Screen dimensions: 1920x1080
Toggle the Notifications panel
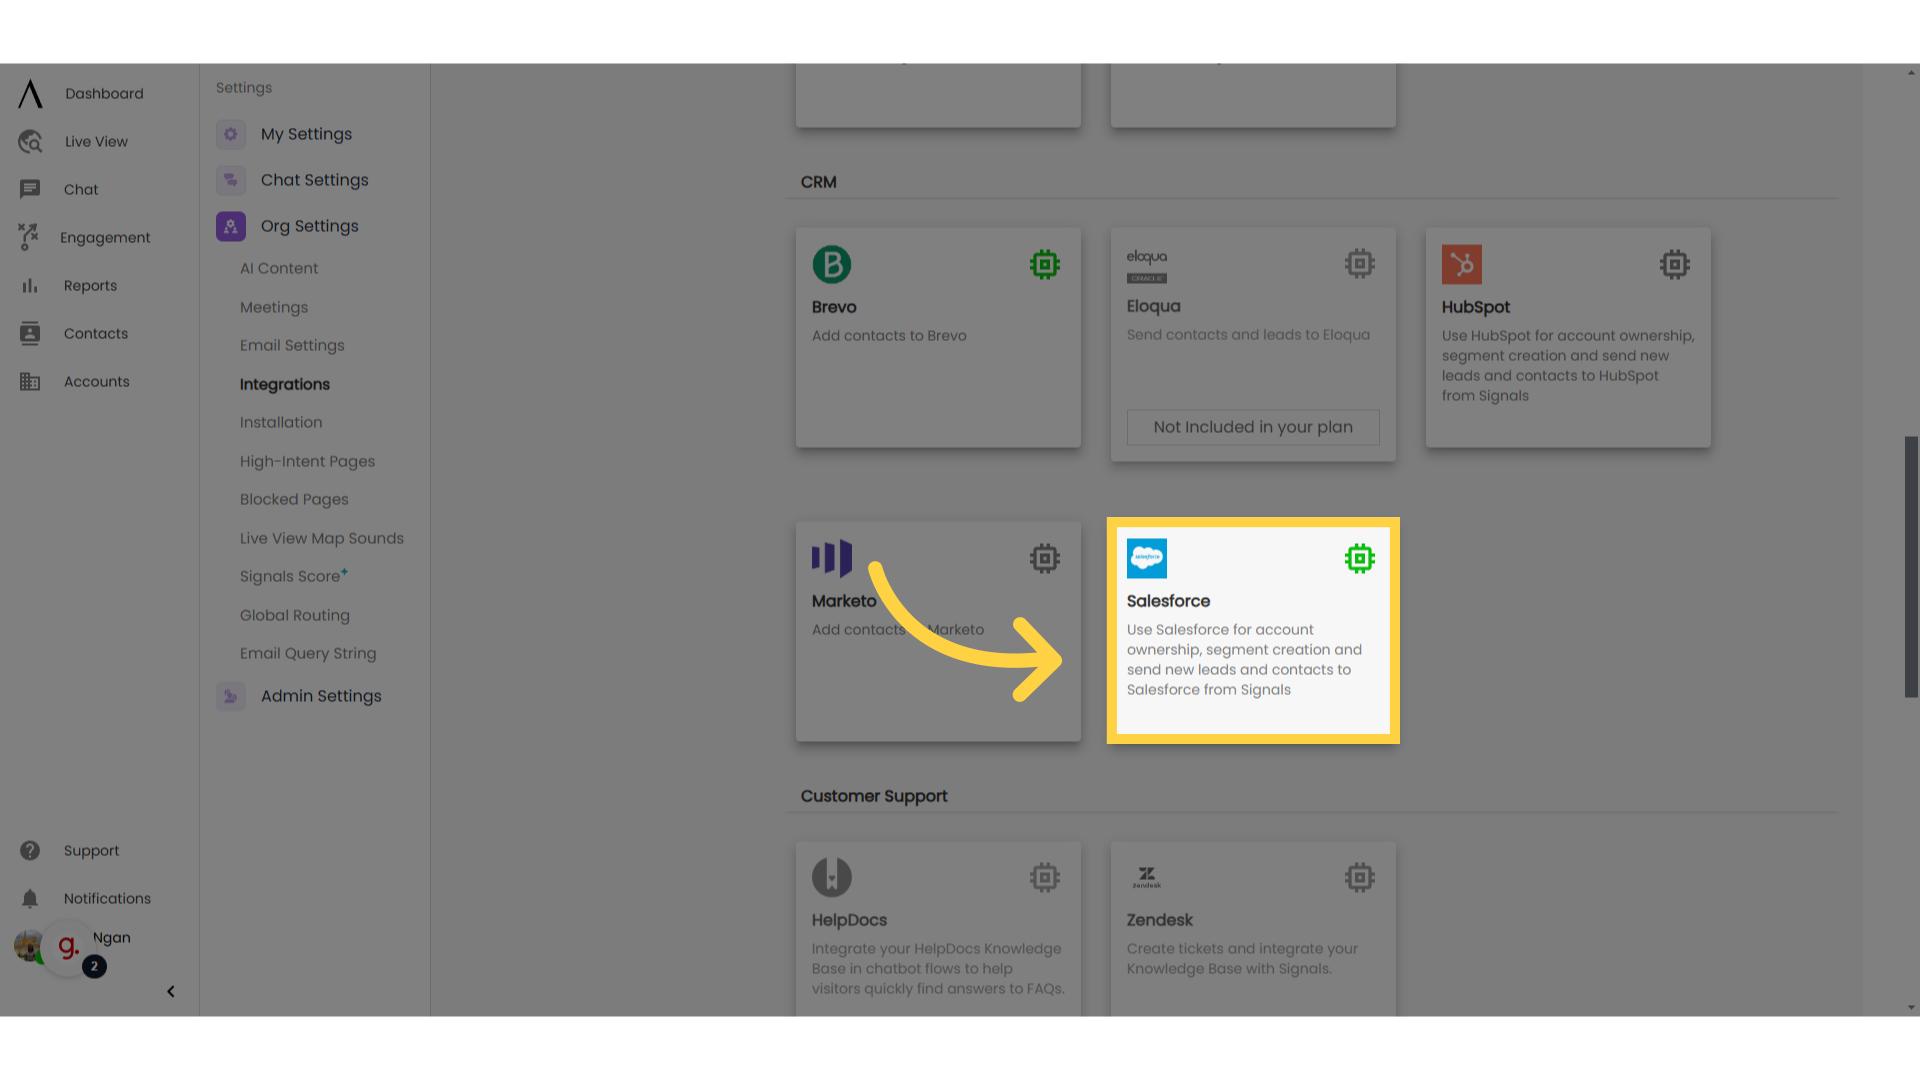[x=107, y=898]
